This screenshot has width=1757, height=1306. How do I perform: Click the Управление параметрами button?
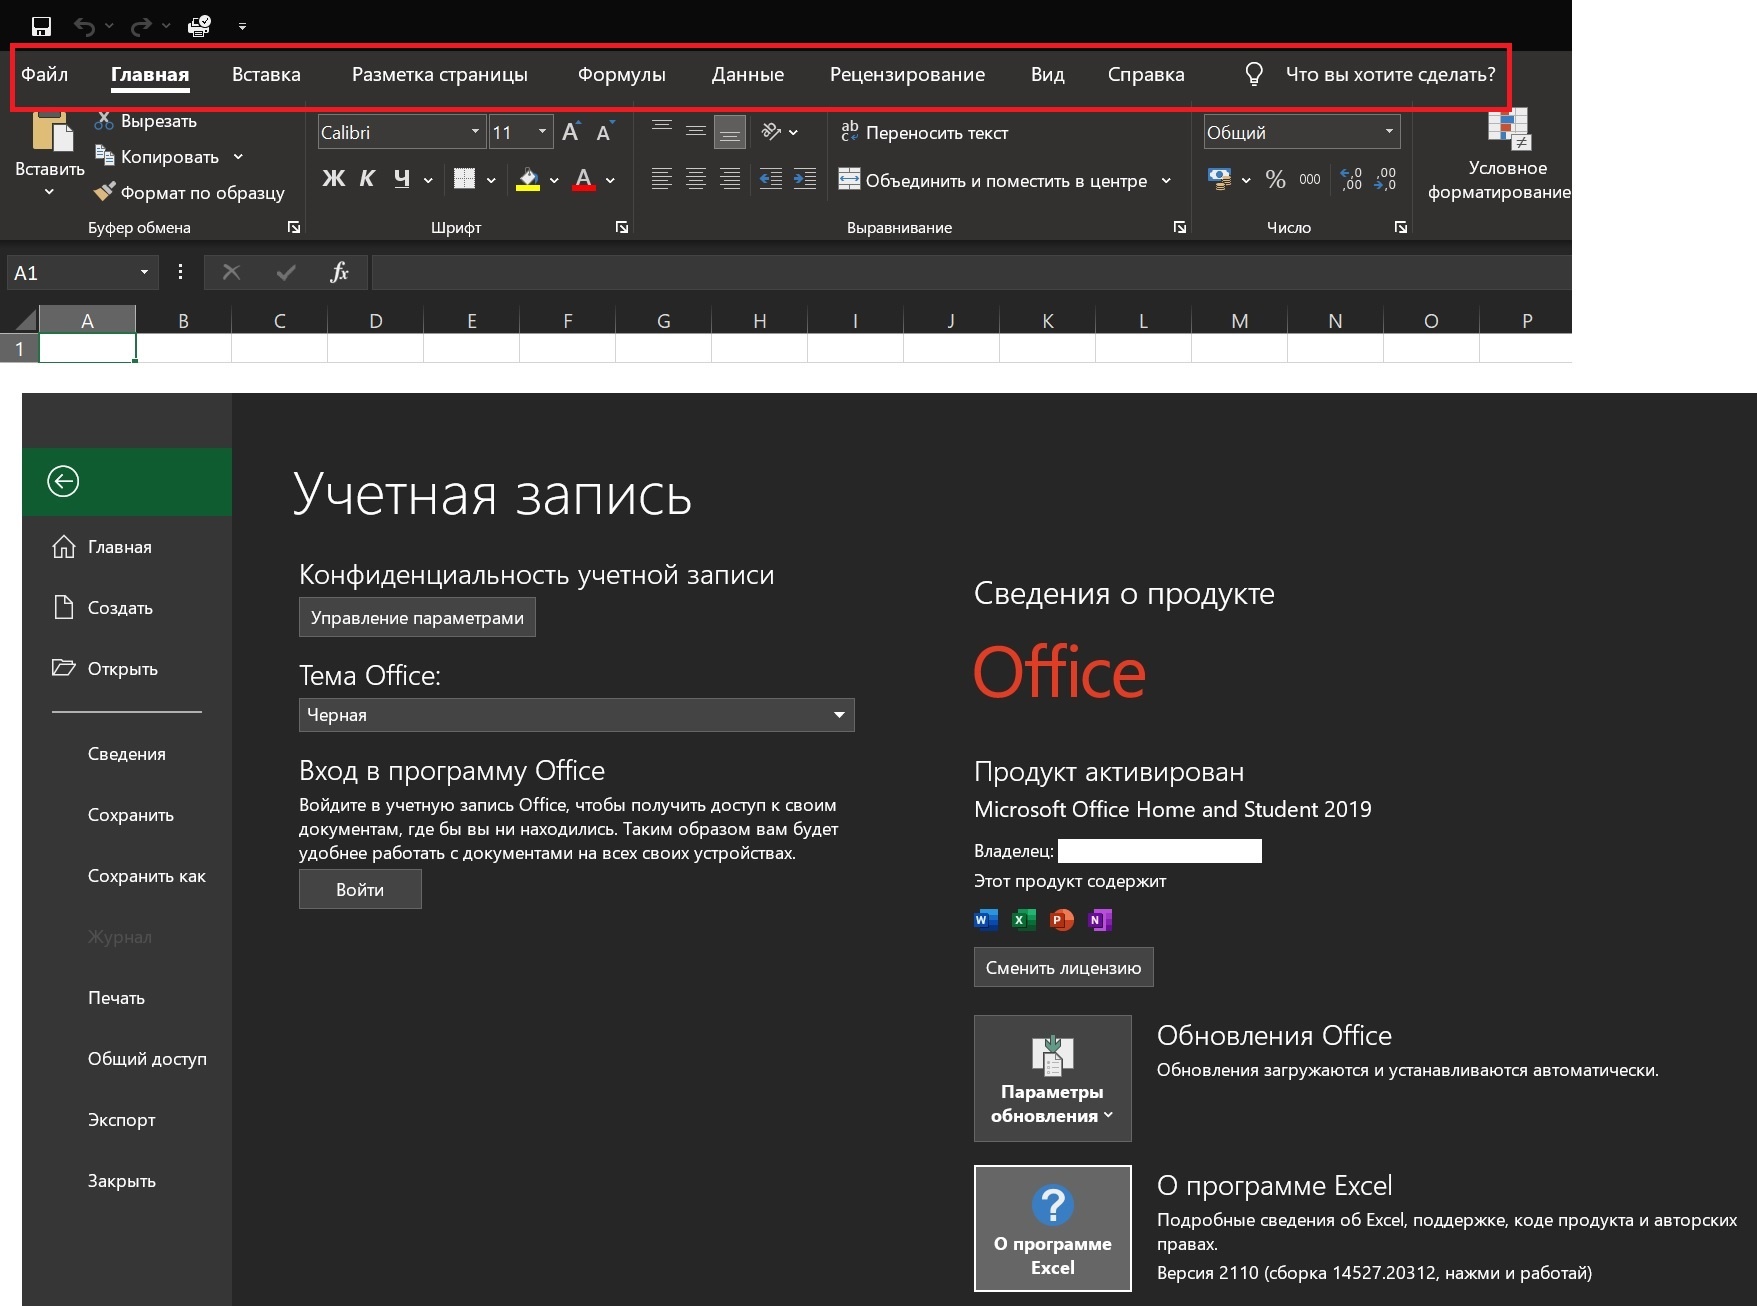pyautogui.click(x=417, y=617)
